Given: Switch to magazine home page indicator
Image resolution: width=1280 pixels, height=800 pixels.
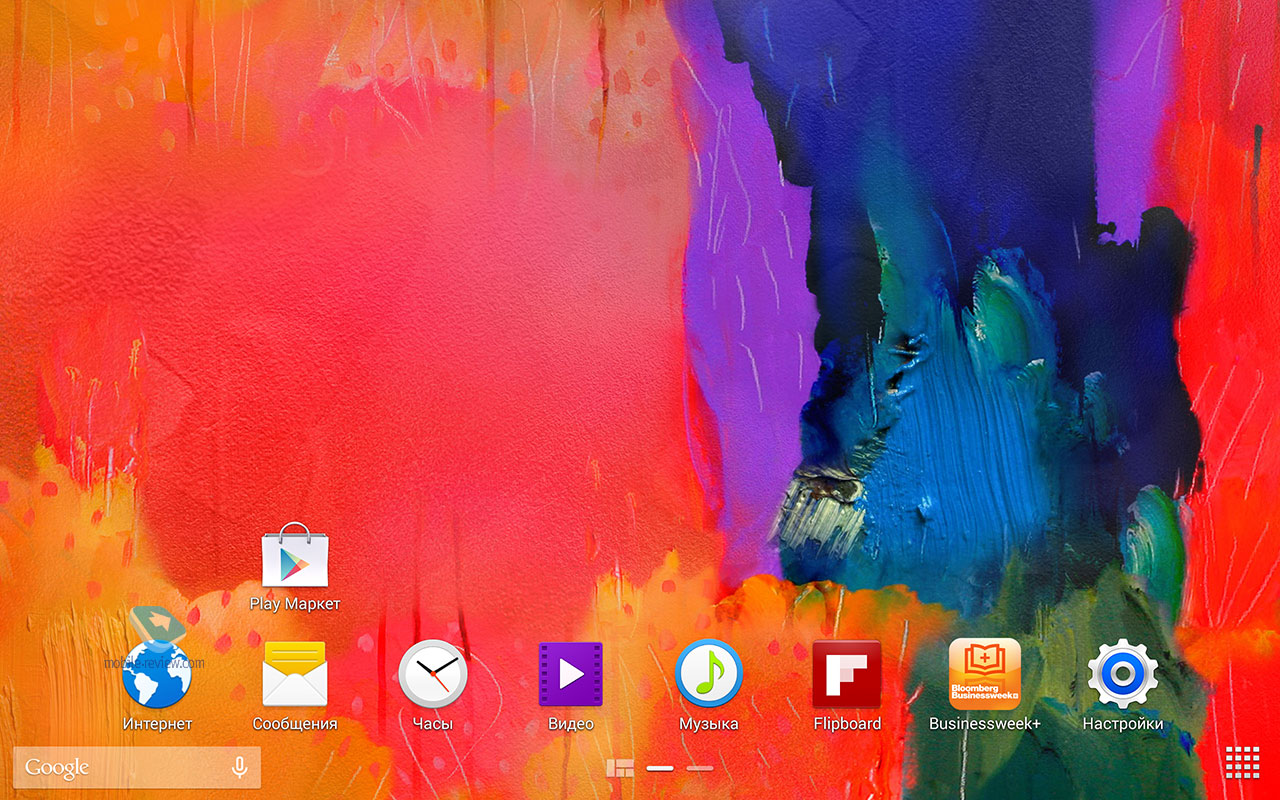Looking at the screenshot, I should tap(620, 768).
